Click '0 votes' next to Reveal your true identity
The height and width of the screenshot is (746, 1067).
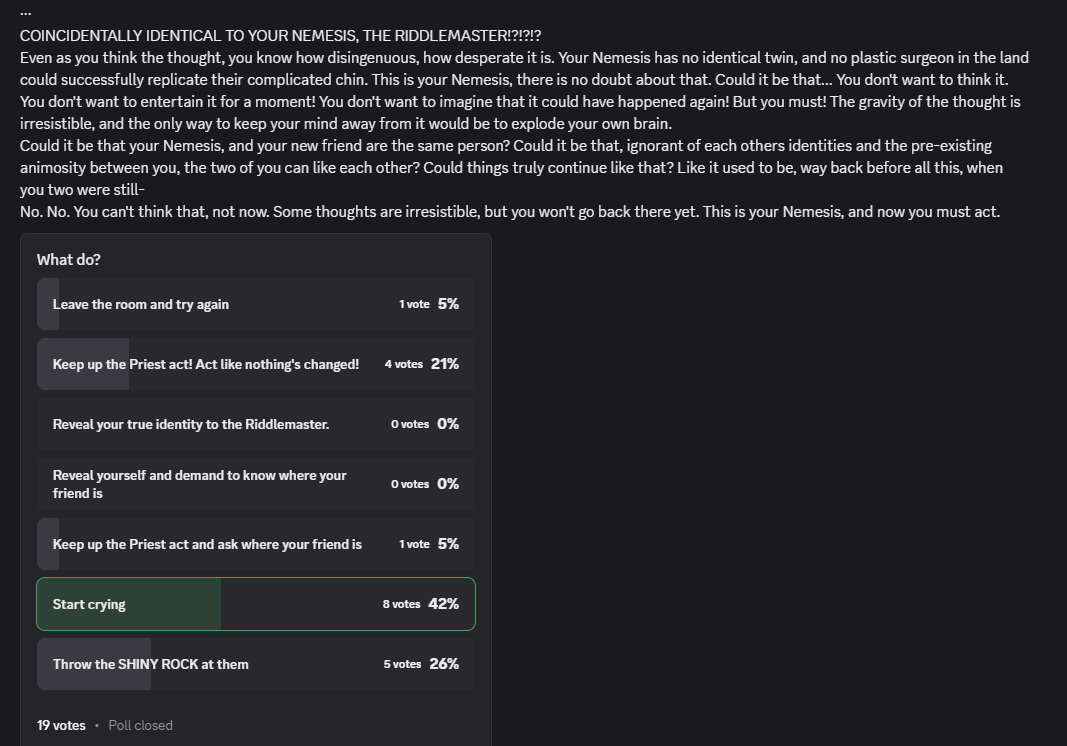pyautogui.click(x=410, y=424)
